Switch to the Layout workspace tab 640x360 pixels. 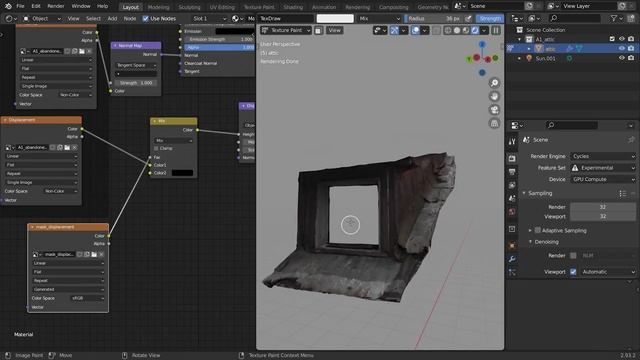[131, 7]
